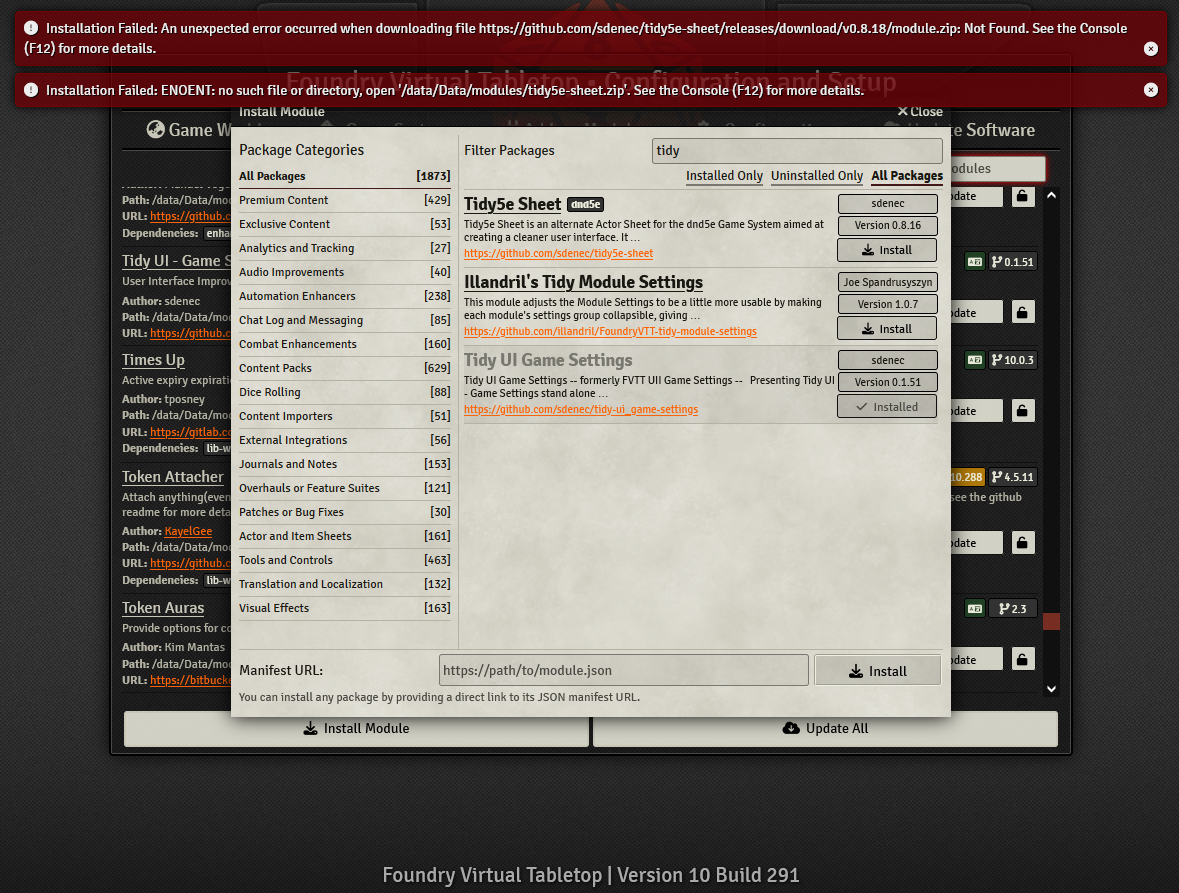The width and height of the screenshot is (1179, 893).
Task: Click inside the Manifest URL input field
Action: pos(623,669)
